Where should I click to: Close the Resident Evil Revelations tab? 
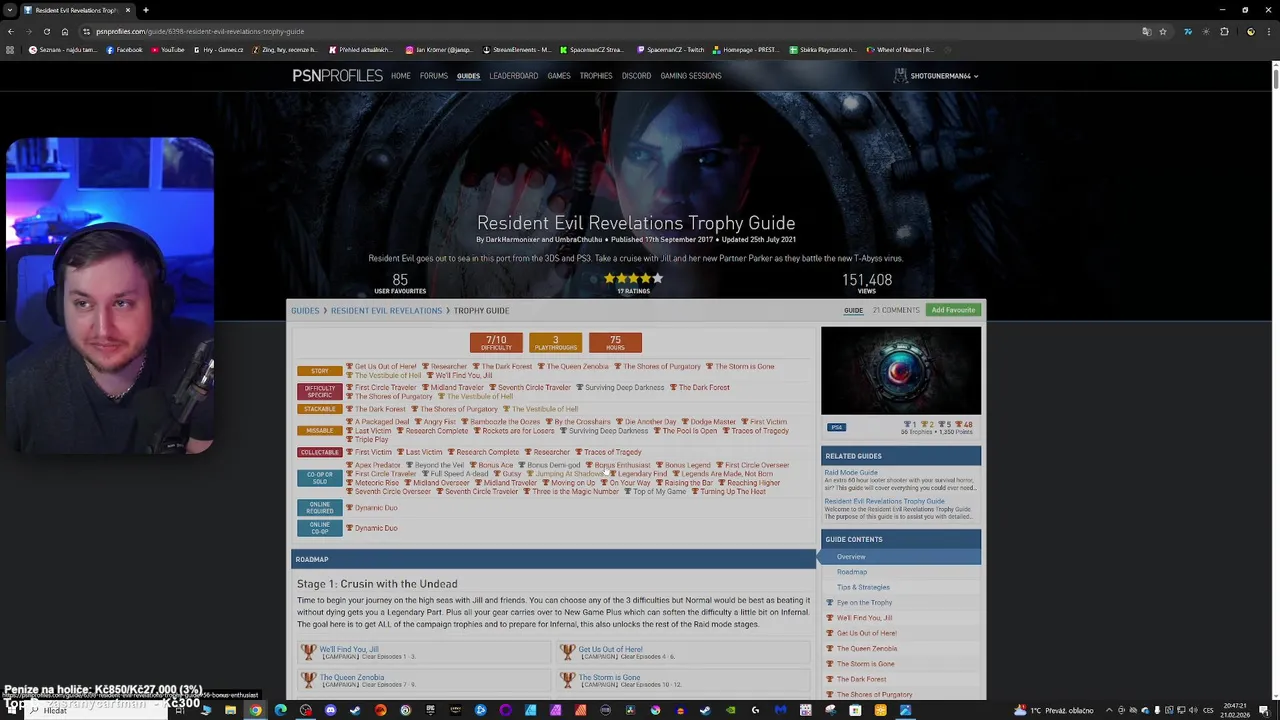click(x=128, y=10)
